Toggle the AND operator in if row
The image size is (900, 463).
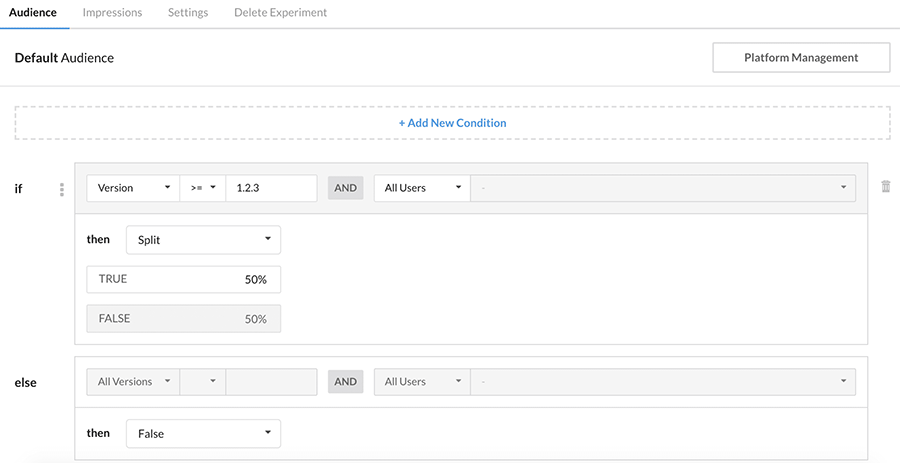[345, 188]
